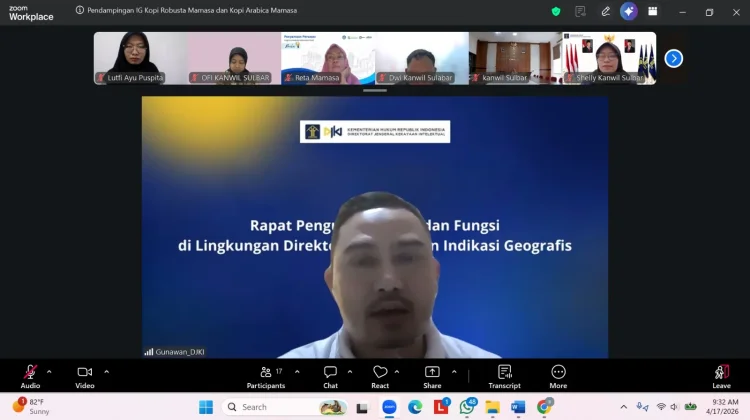
Task: Expand caret next to Chat
Action: (350, 372)
